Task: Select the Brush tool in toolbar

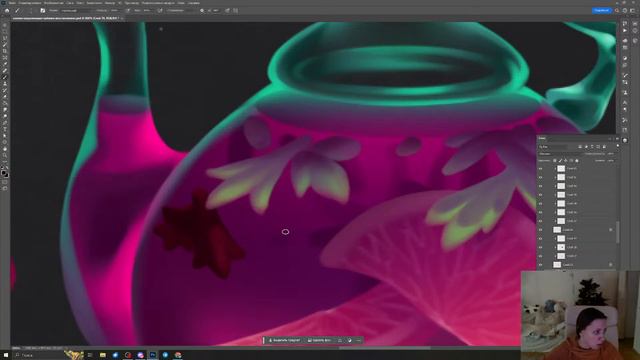Action: tap(5, 77)
